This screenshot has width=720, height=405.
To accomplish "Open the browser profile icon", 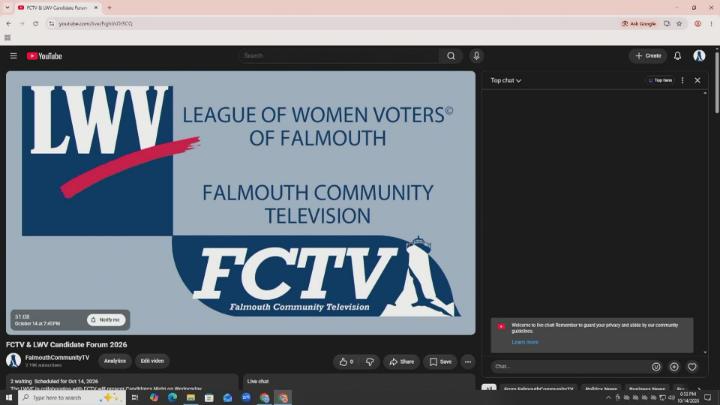I will click(x=698, y=23).
